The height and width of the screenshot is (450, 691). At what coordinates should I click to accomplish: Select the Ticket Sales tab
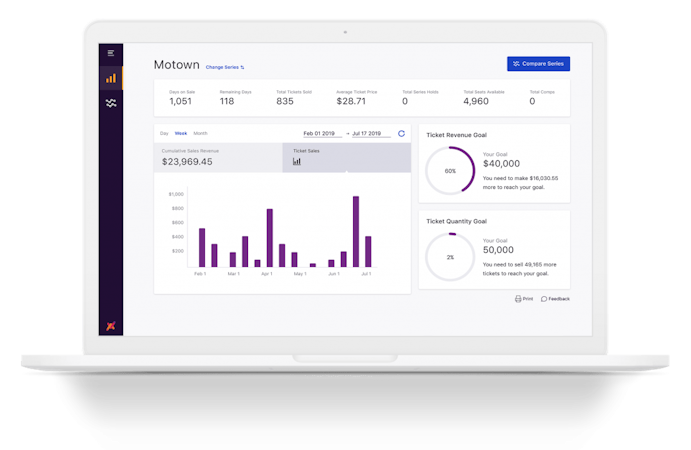click(346, 157)
